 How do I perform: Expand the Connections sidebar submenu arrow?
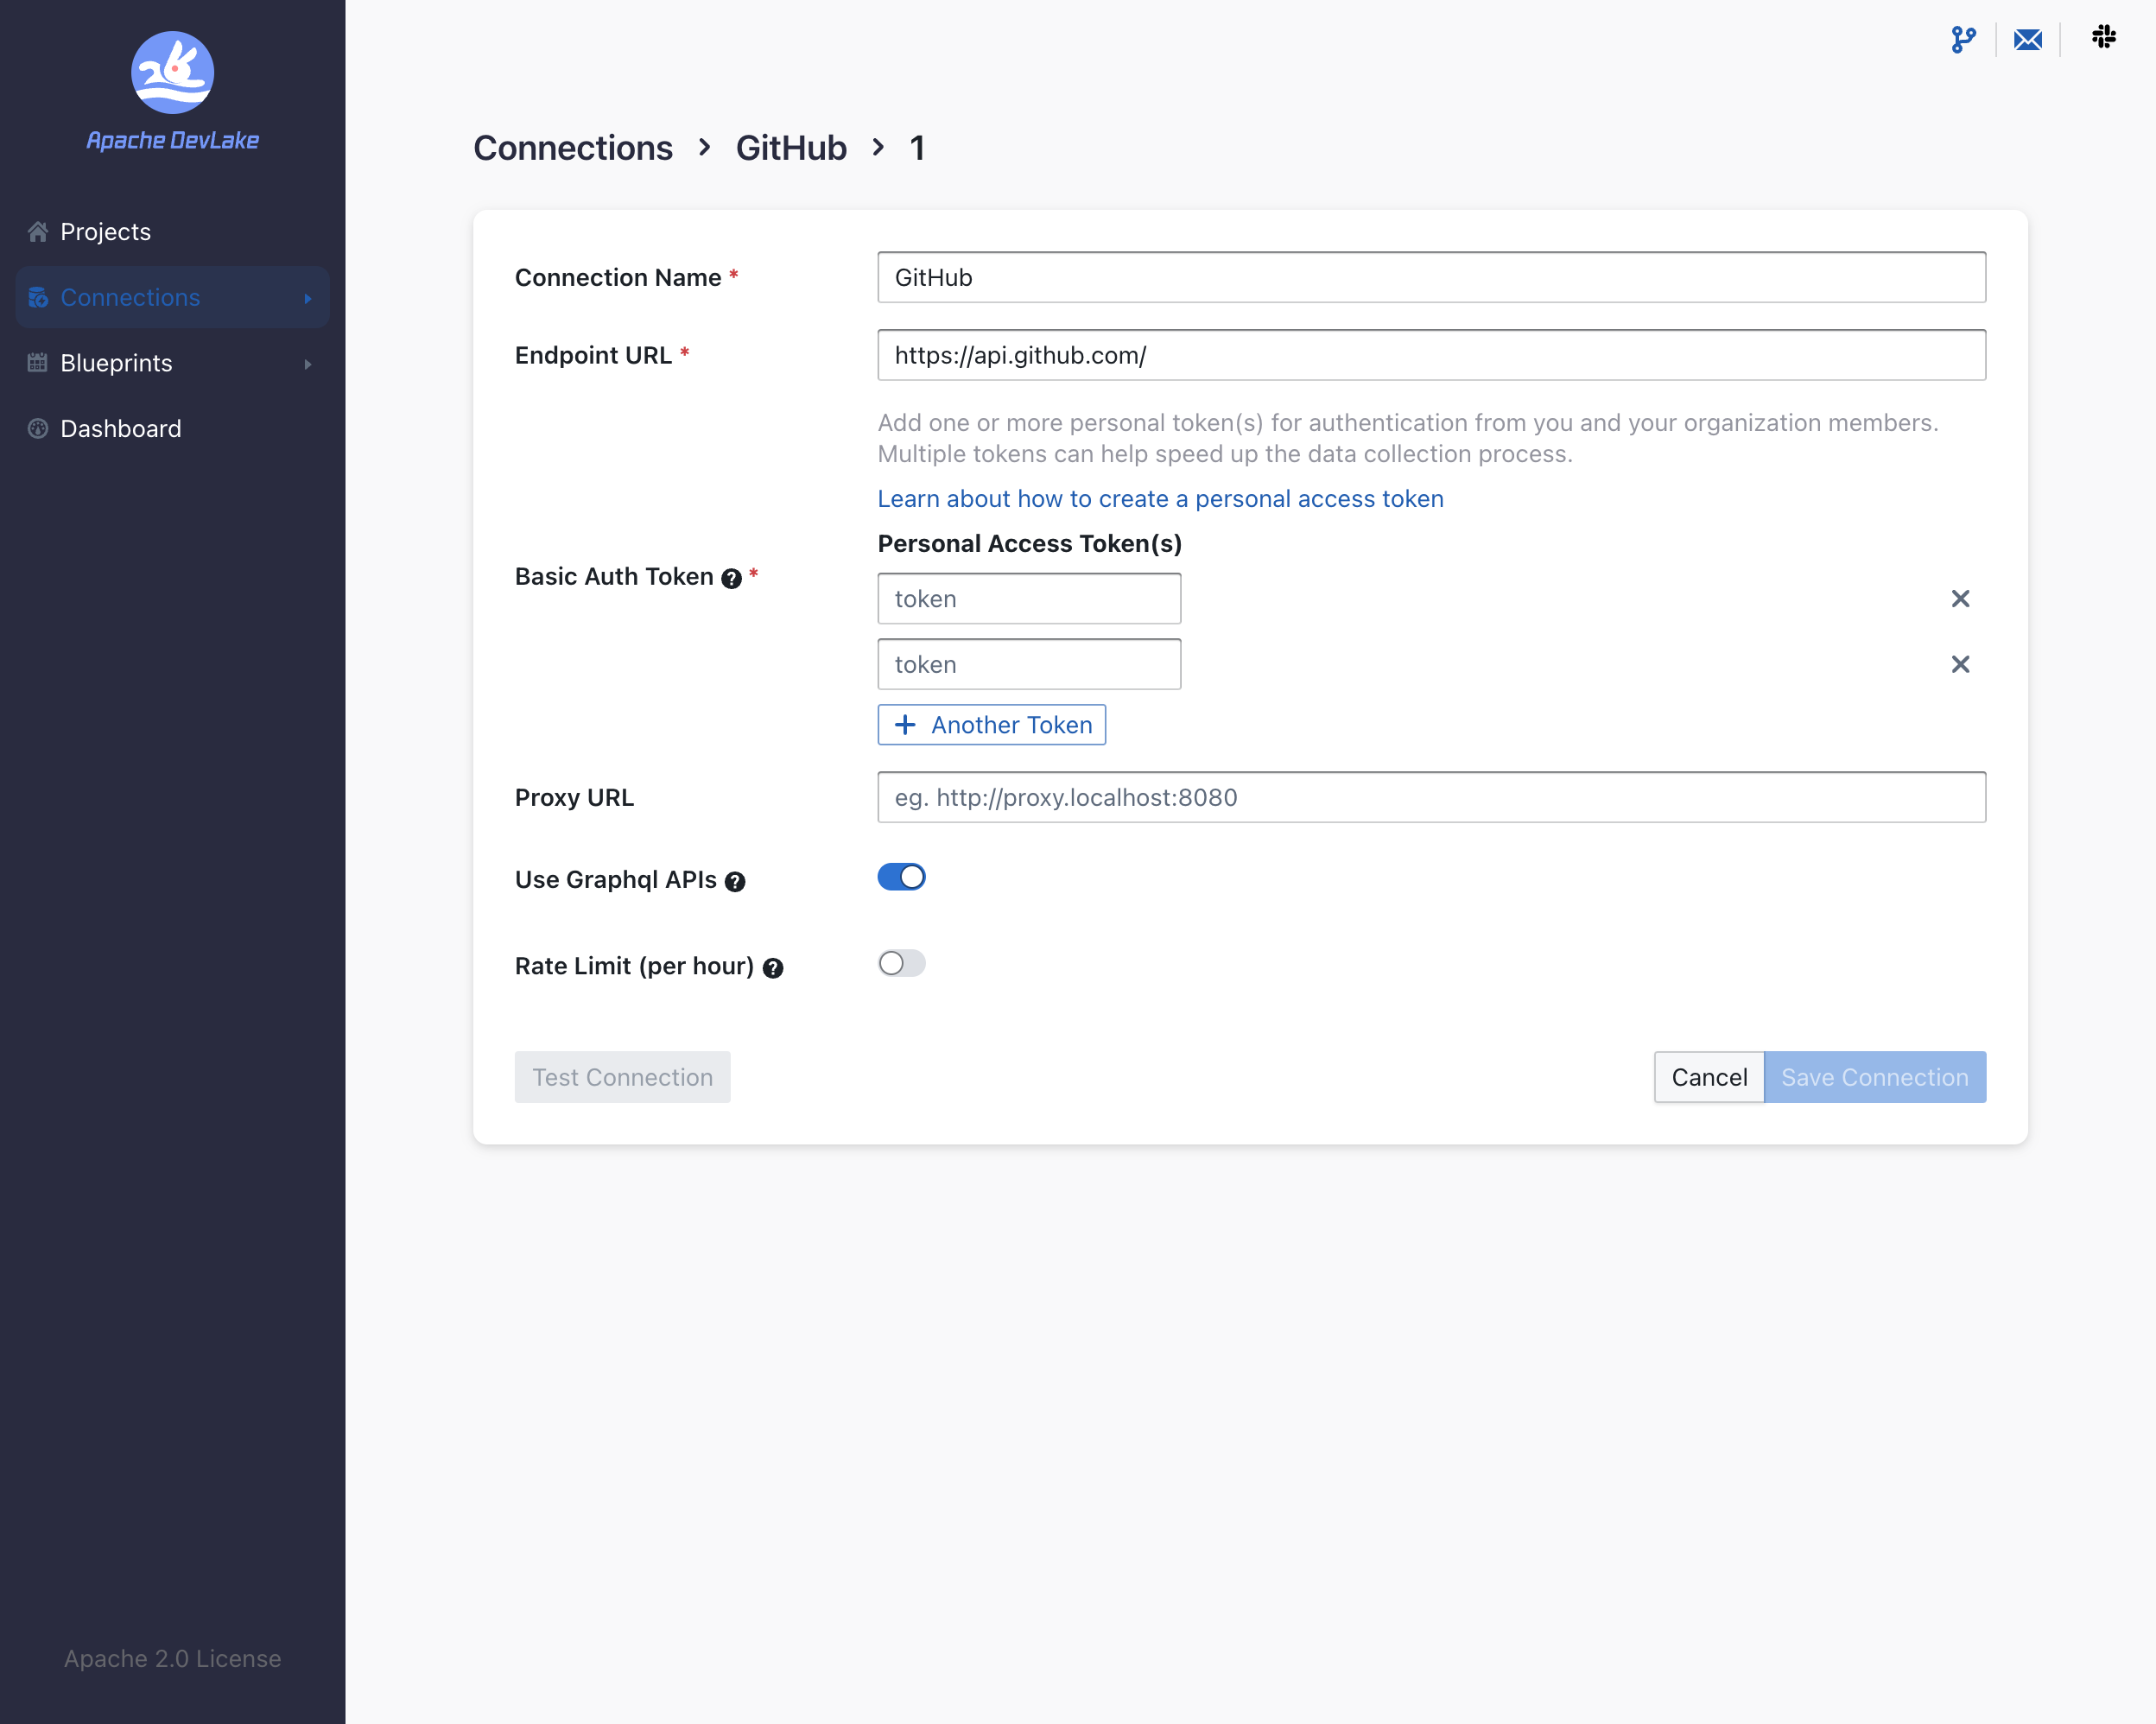click(x=308, y=298)
